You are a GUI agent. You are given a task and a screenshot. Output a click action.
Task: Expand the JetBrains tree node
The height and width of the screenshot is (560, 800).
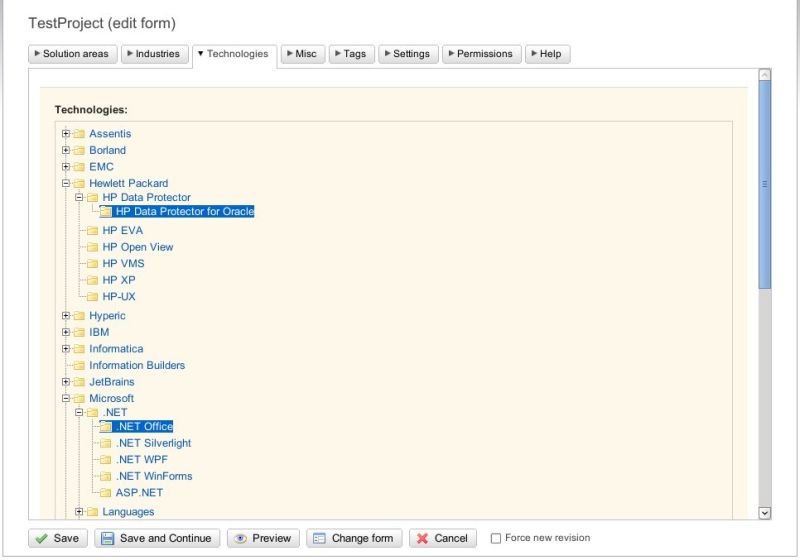66,381
